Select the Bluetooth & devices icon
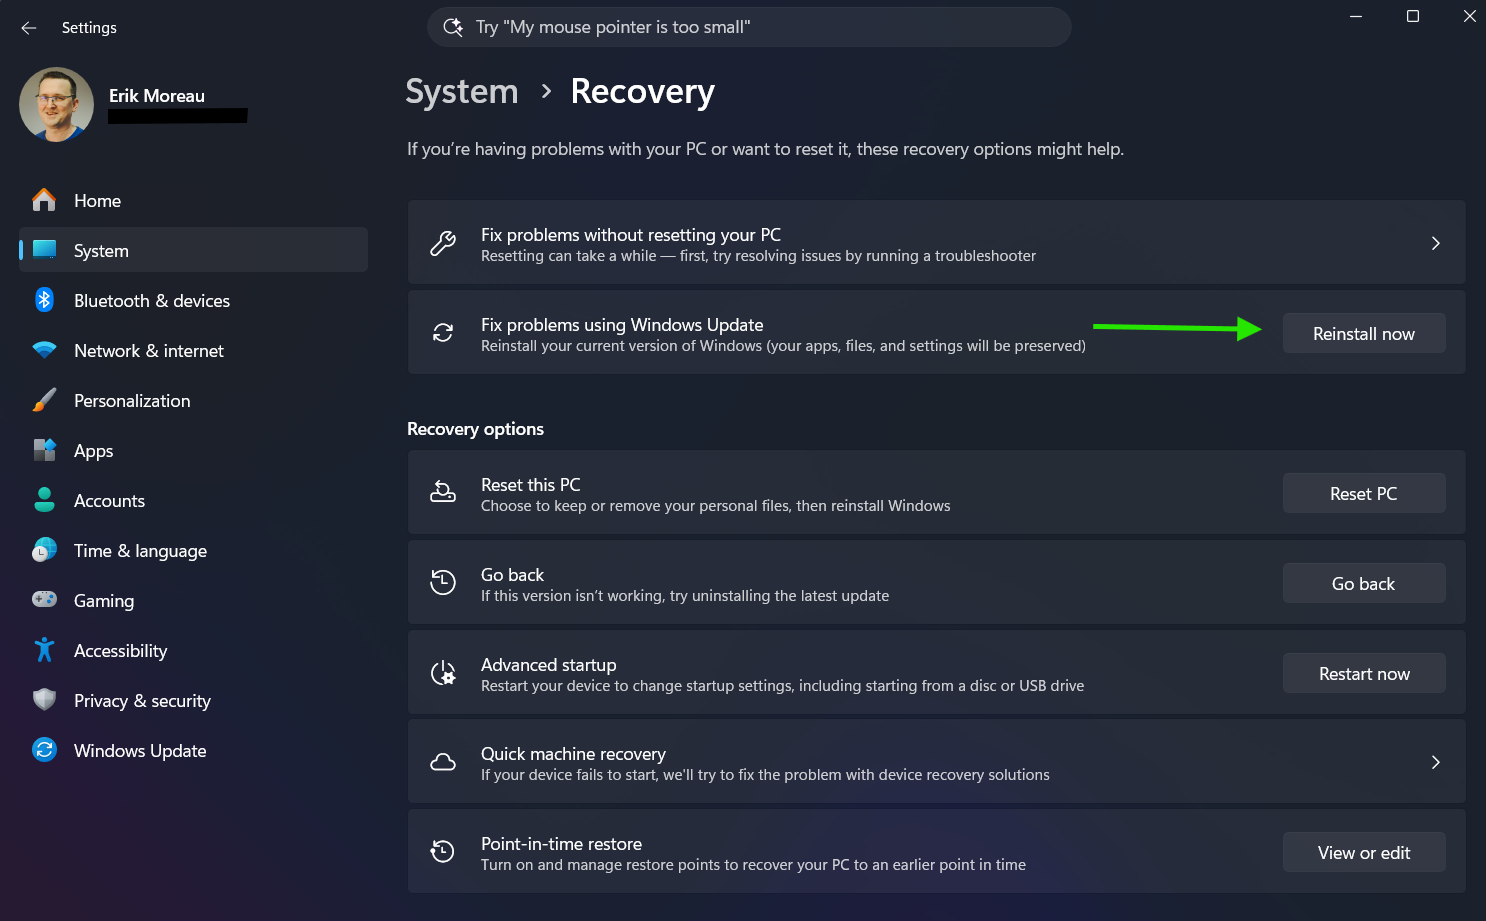1486x921 pixels. [x=44, y=300]
